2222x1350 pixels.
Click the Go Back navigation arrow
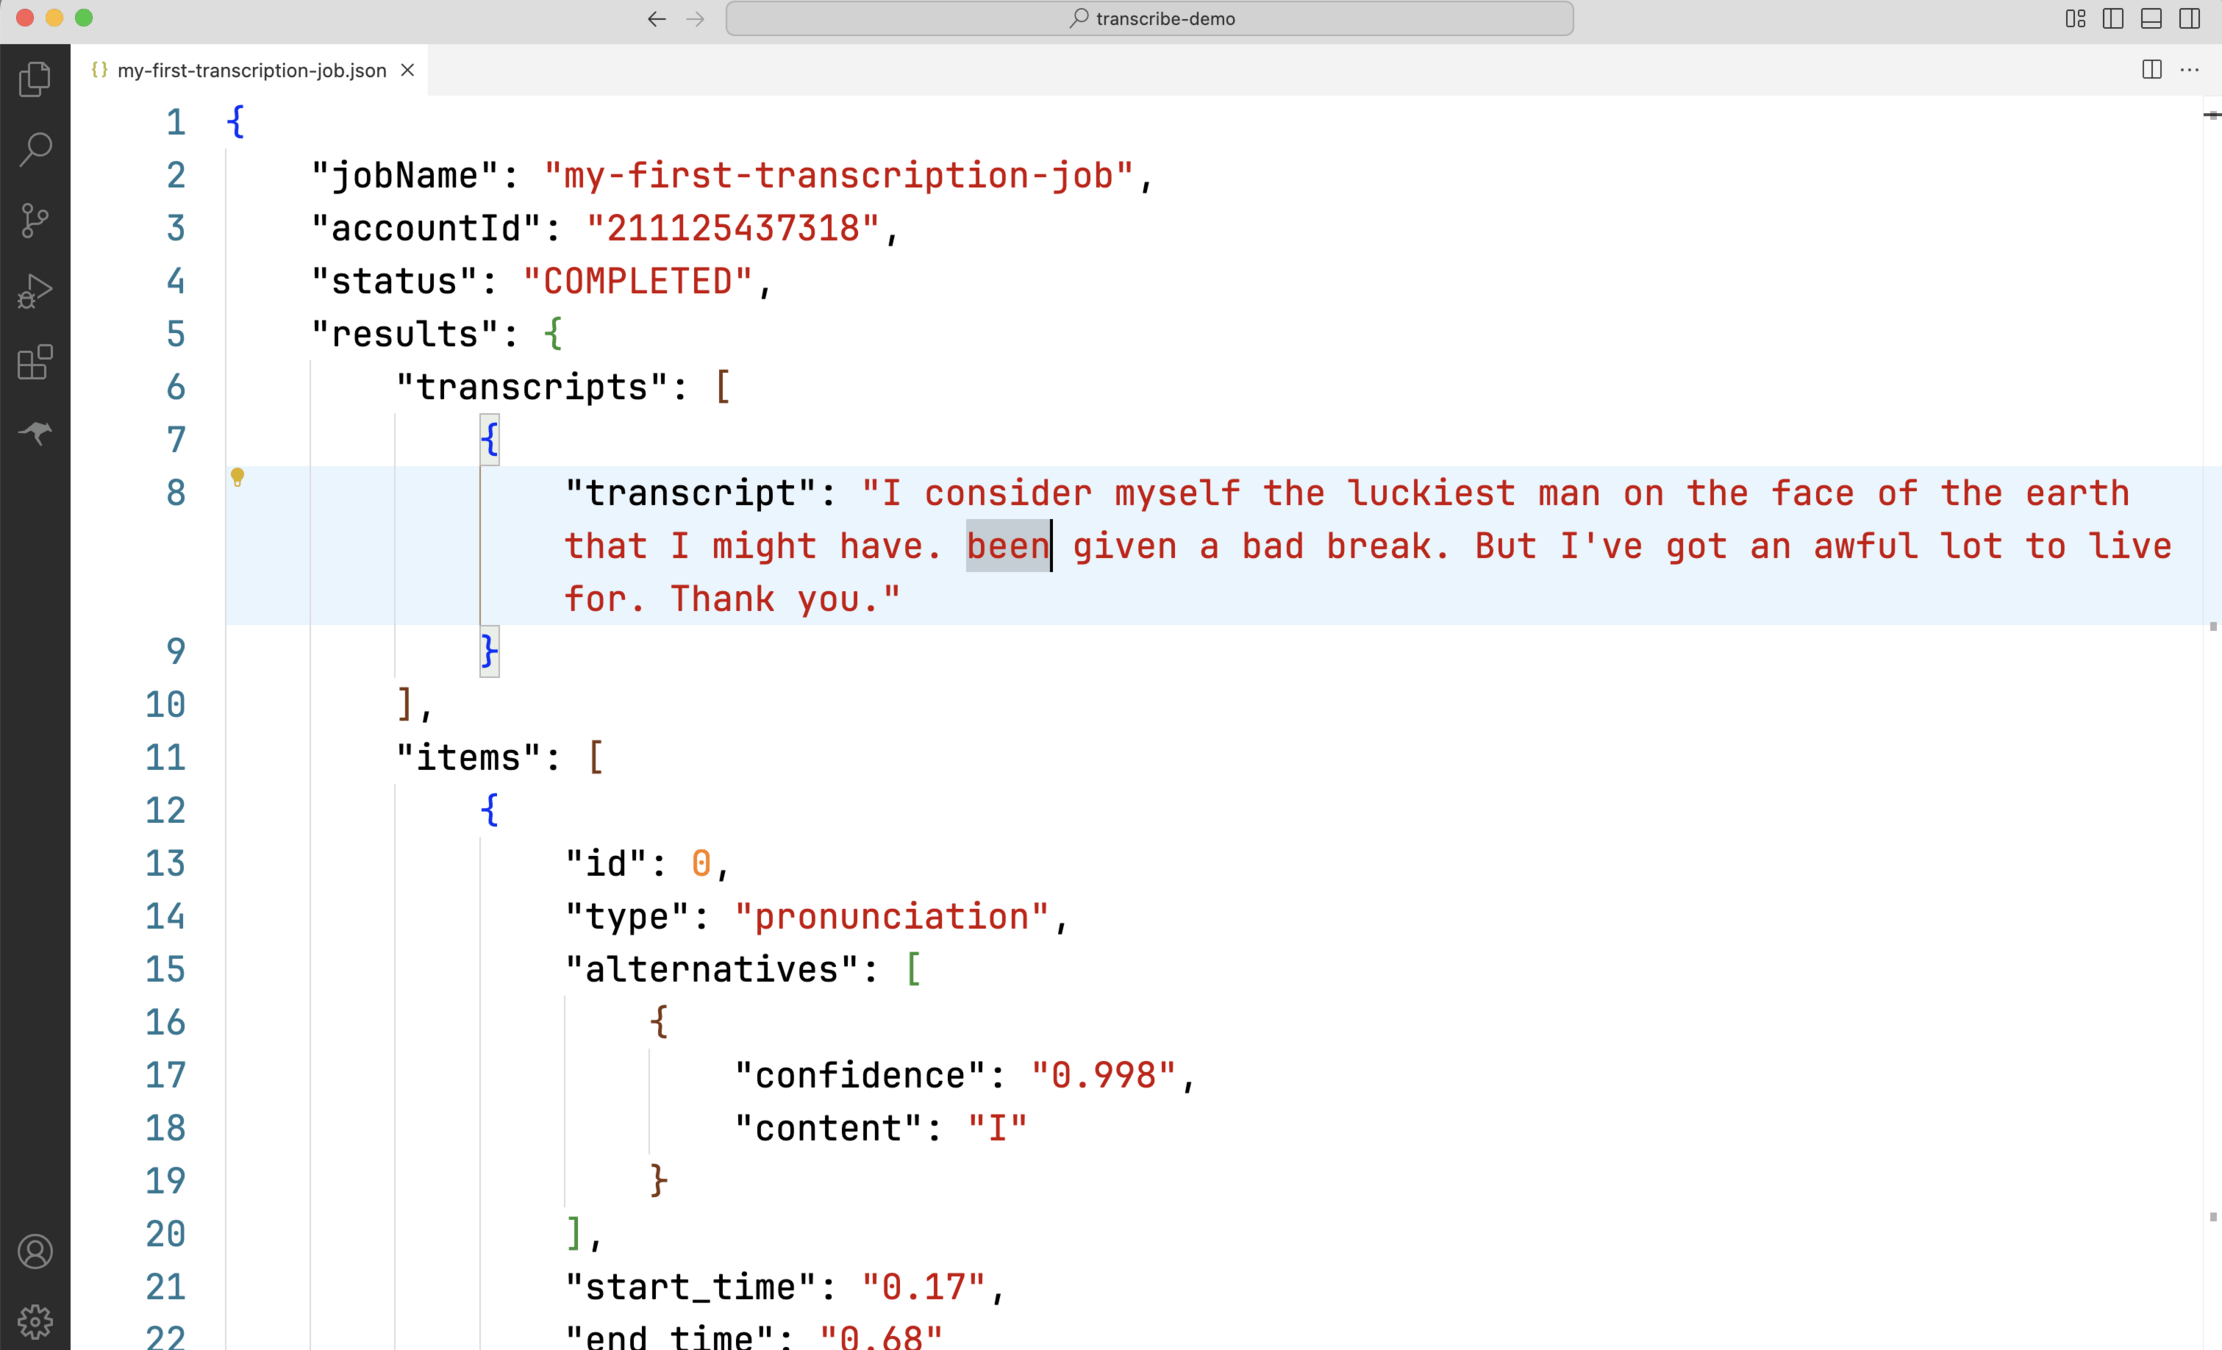pos(656,19)
